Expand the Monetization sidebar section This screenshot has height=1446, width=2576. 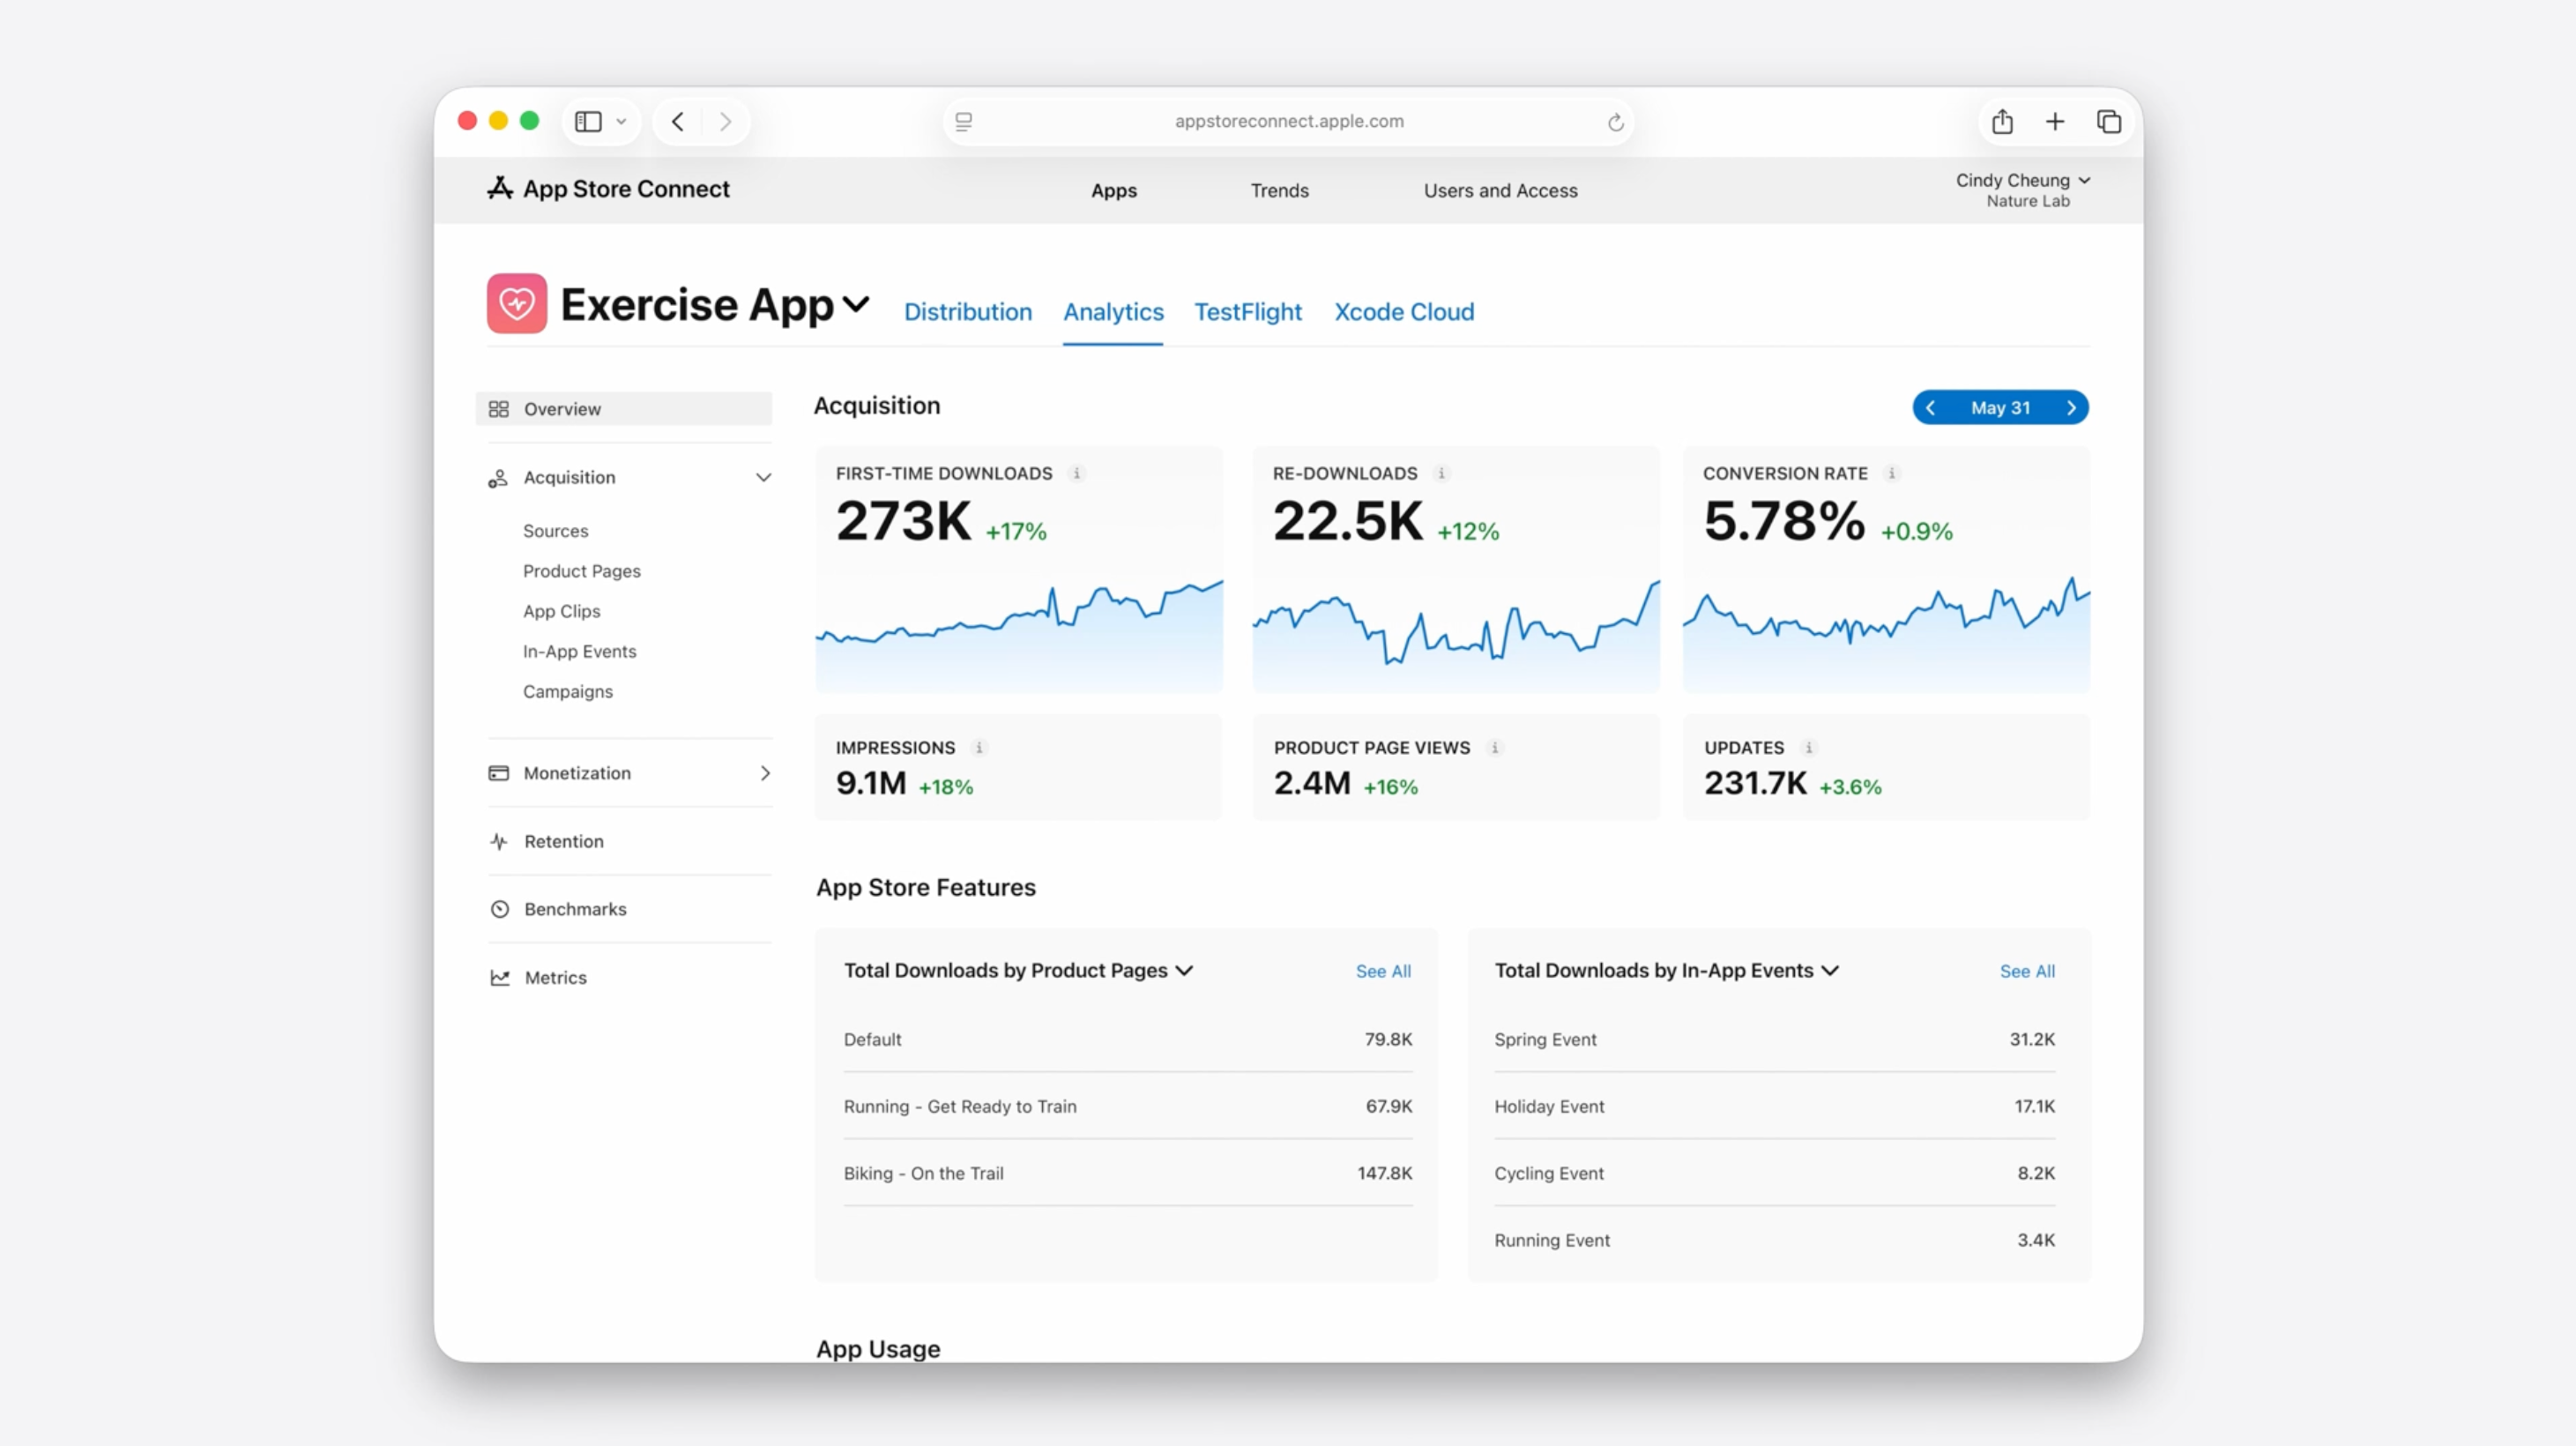click(764, 773)
